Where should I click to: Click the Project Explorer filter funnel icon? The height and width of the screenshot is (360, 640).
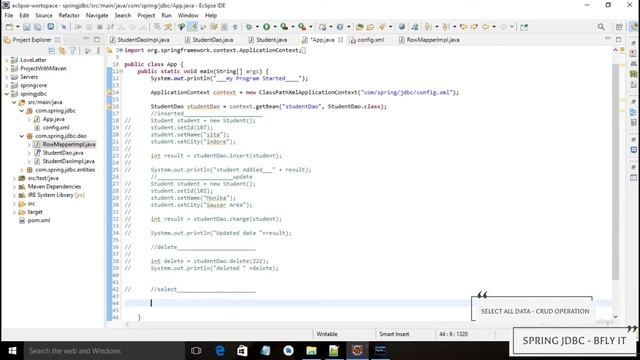click(73, 51)
